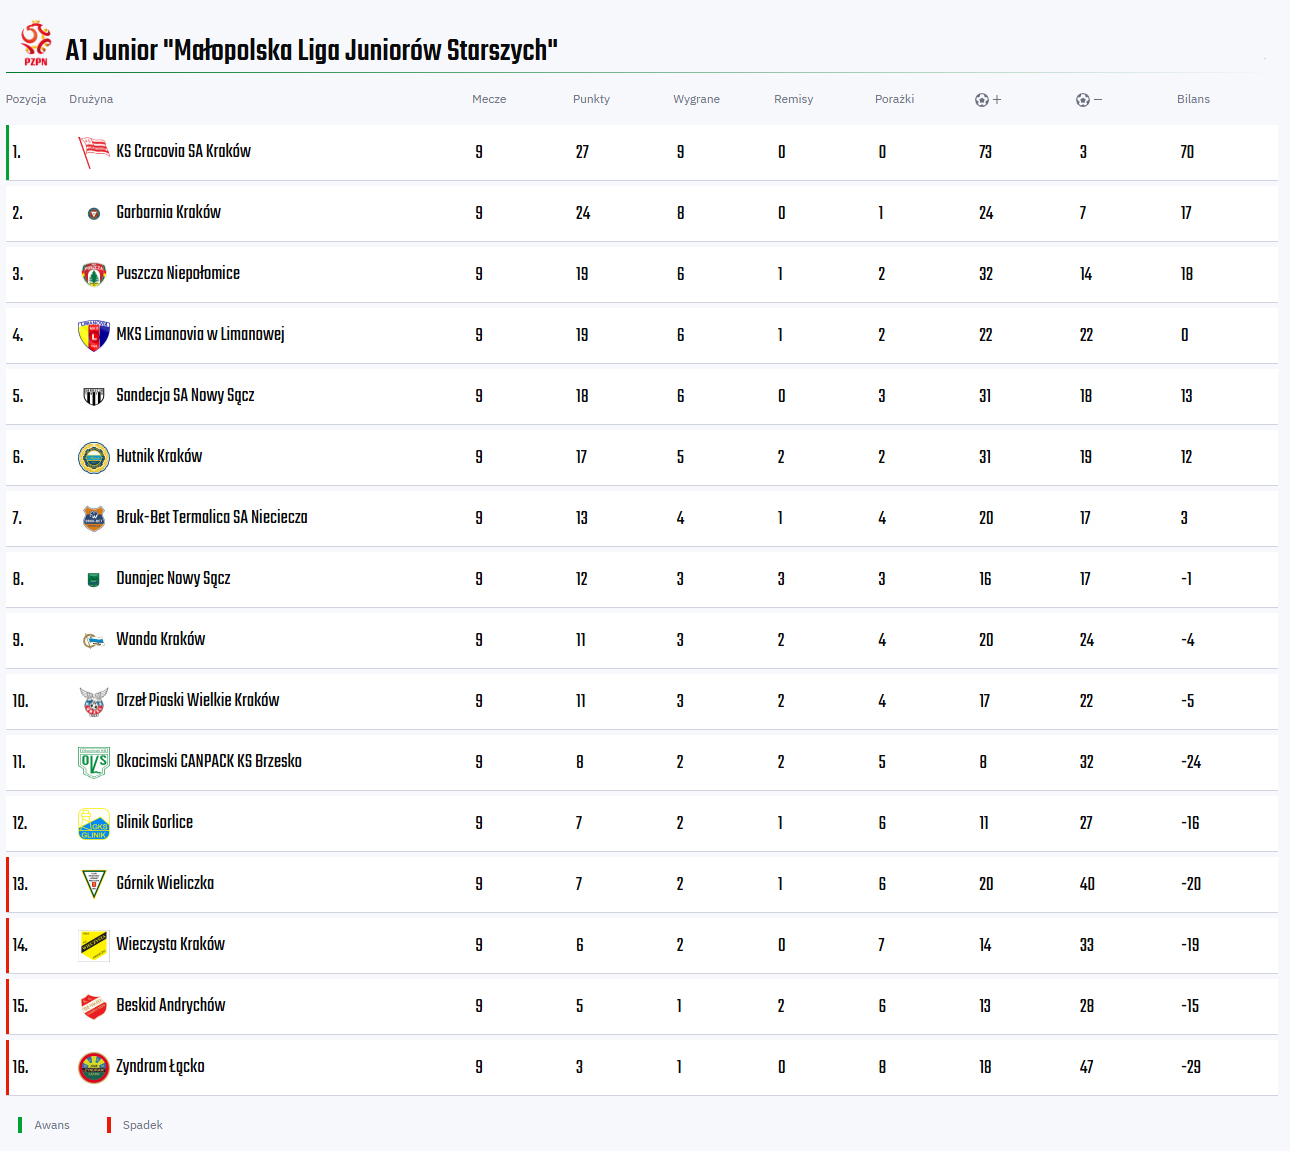Screen dimensions: 1290x1151
Task: Click the green Awans legend marker
Action: coord(20,1125)
